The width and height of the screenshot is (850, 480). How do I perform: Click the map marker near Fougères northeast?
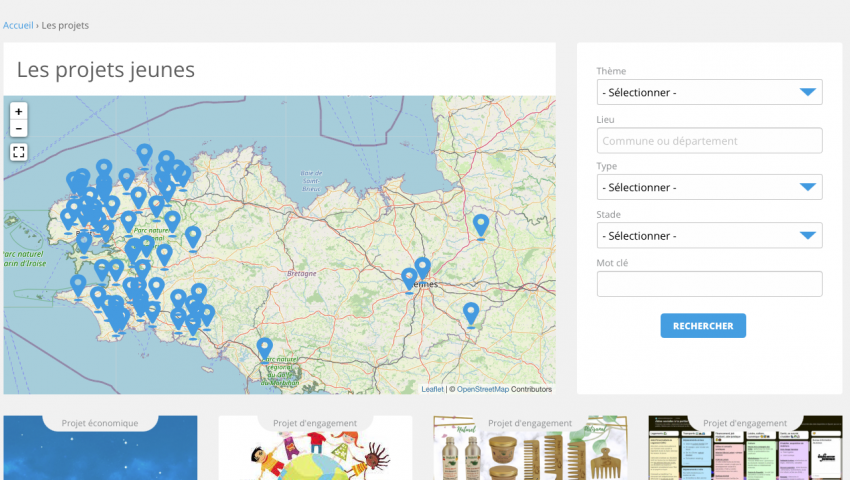[x=481, y=226]
